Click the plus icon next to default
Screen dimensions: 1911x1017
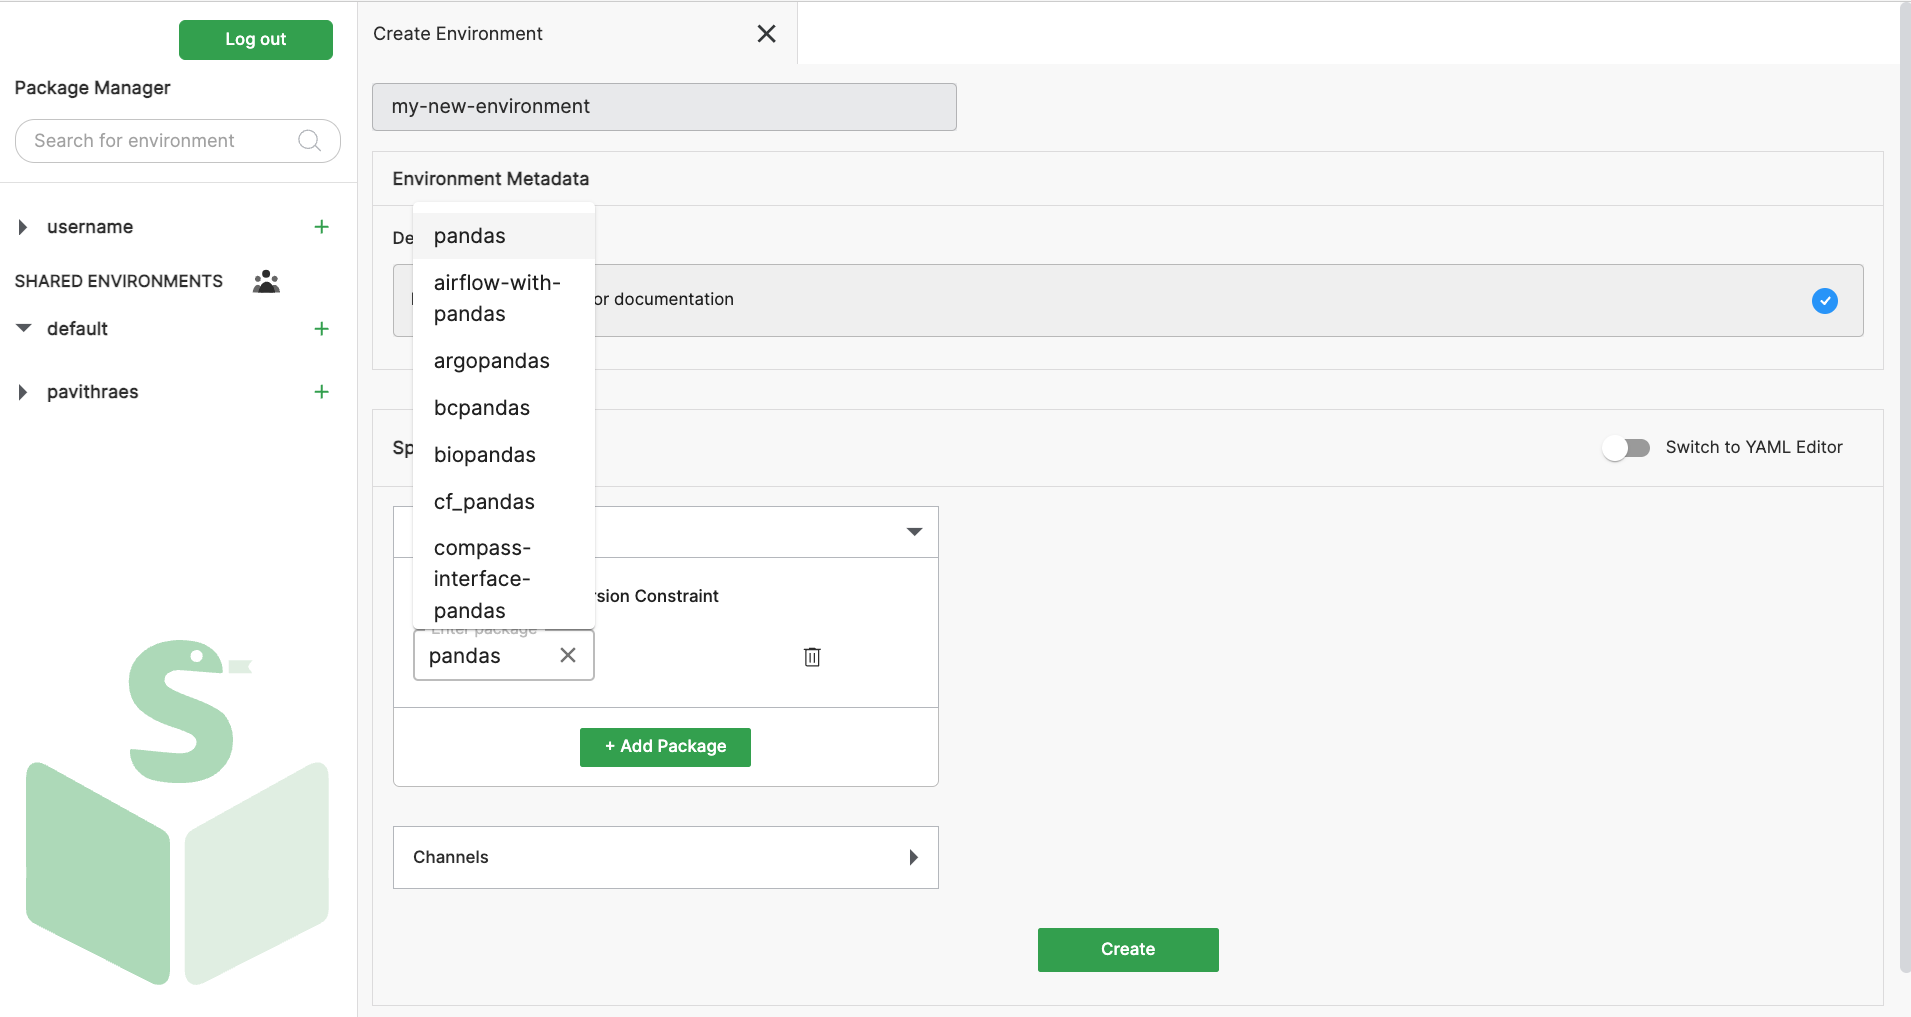pyautogui.click(x=321, y=329)
